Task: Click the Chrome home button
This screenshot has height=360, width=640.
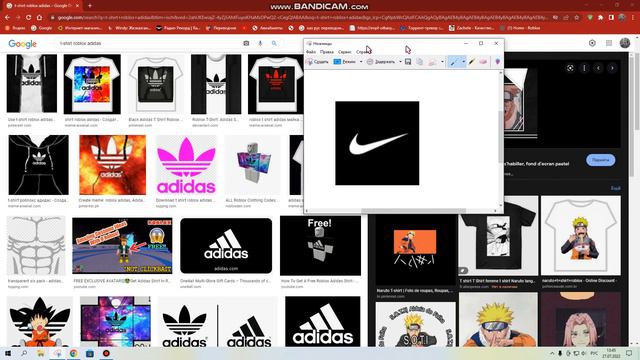Action: [40, 18]
